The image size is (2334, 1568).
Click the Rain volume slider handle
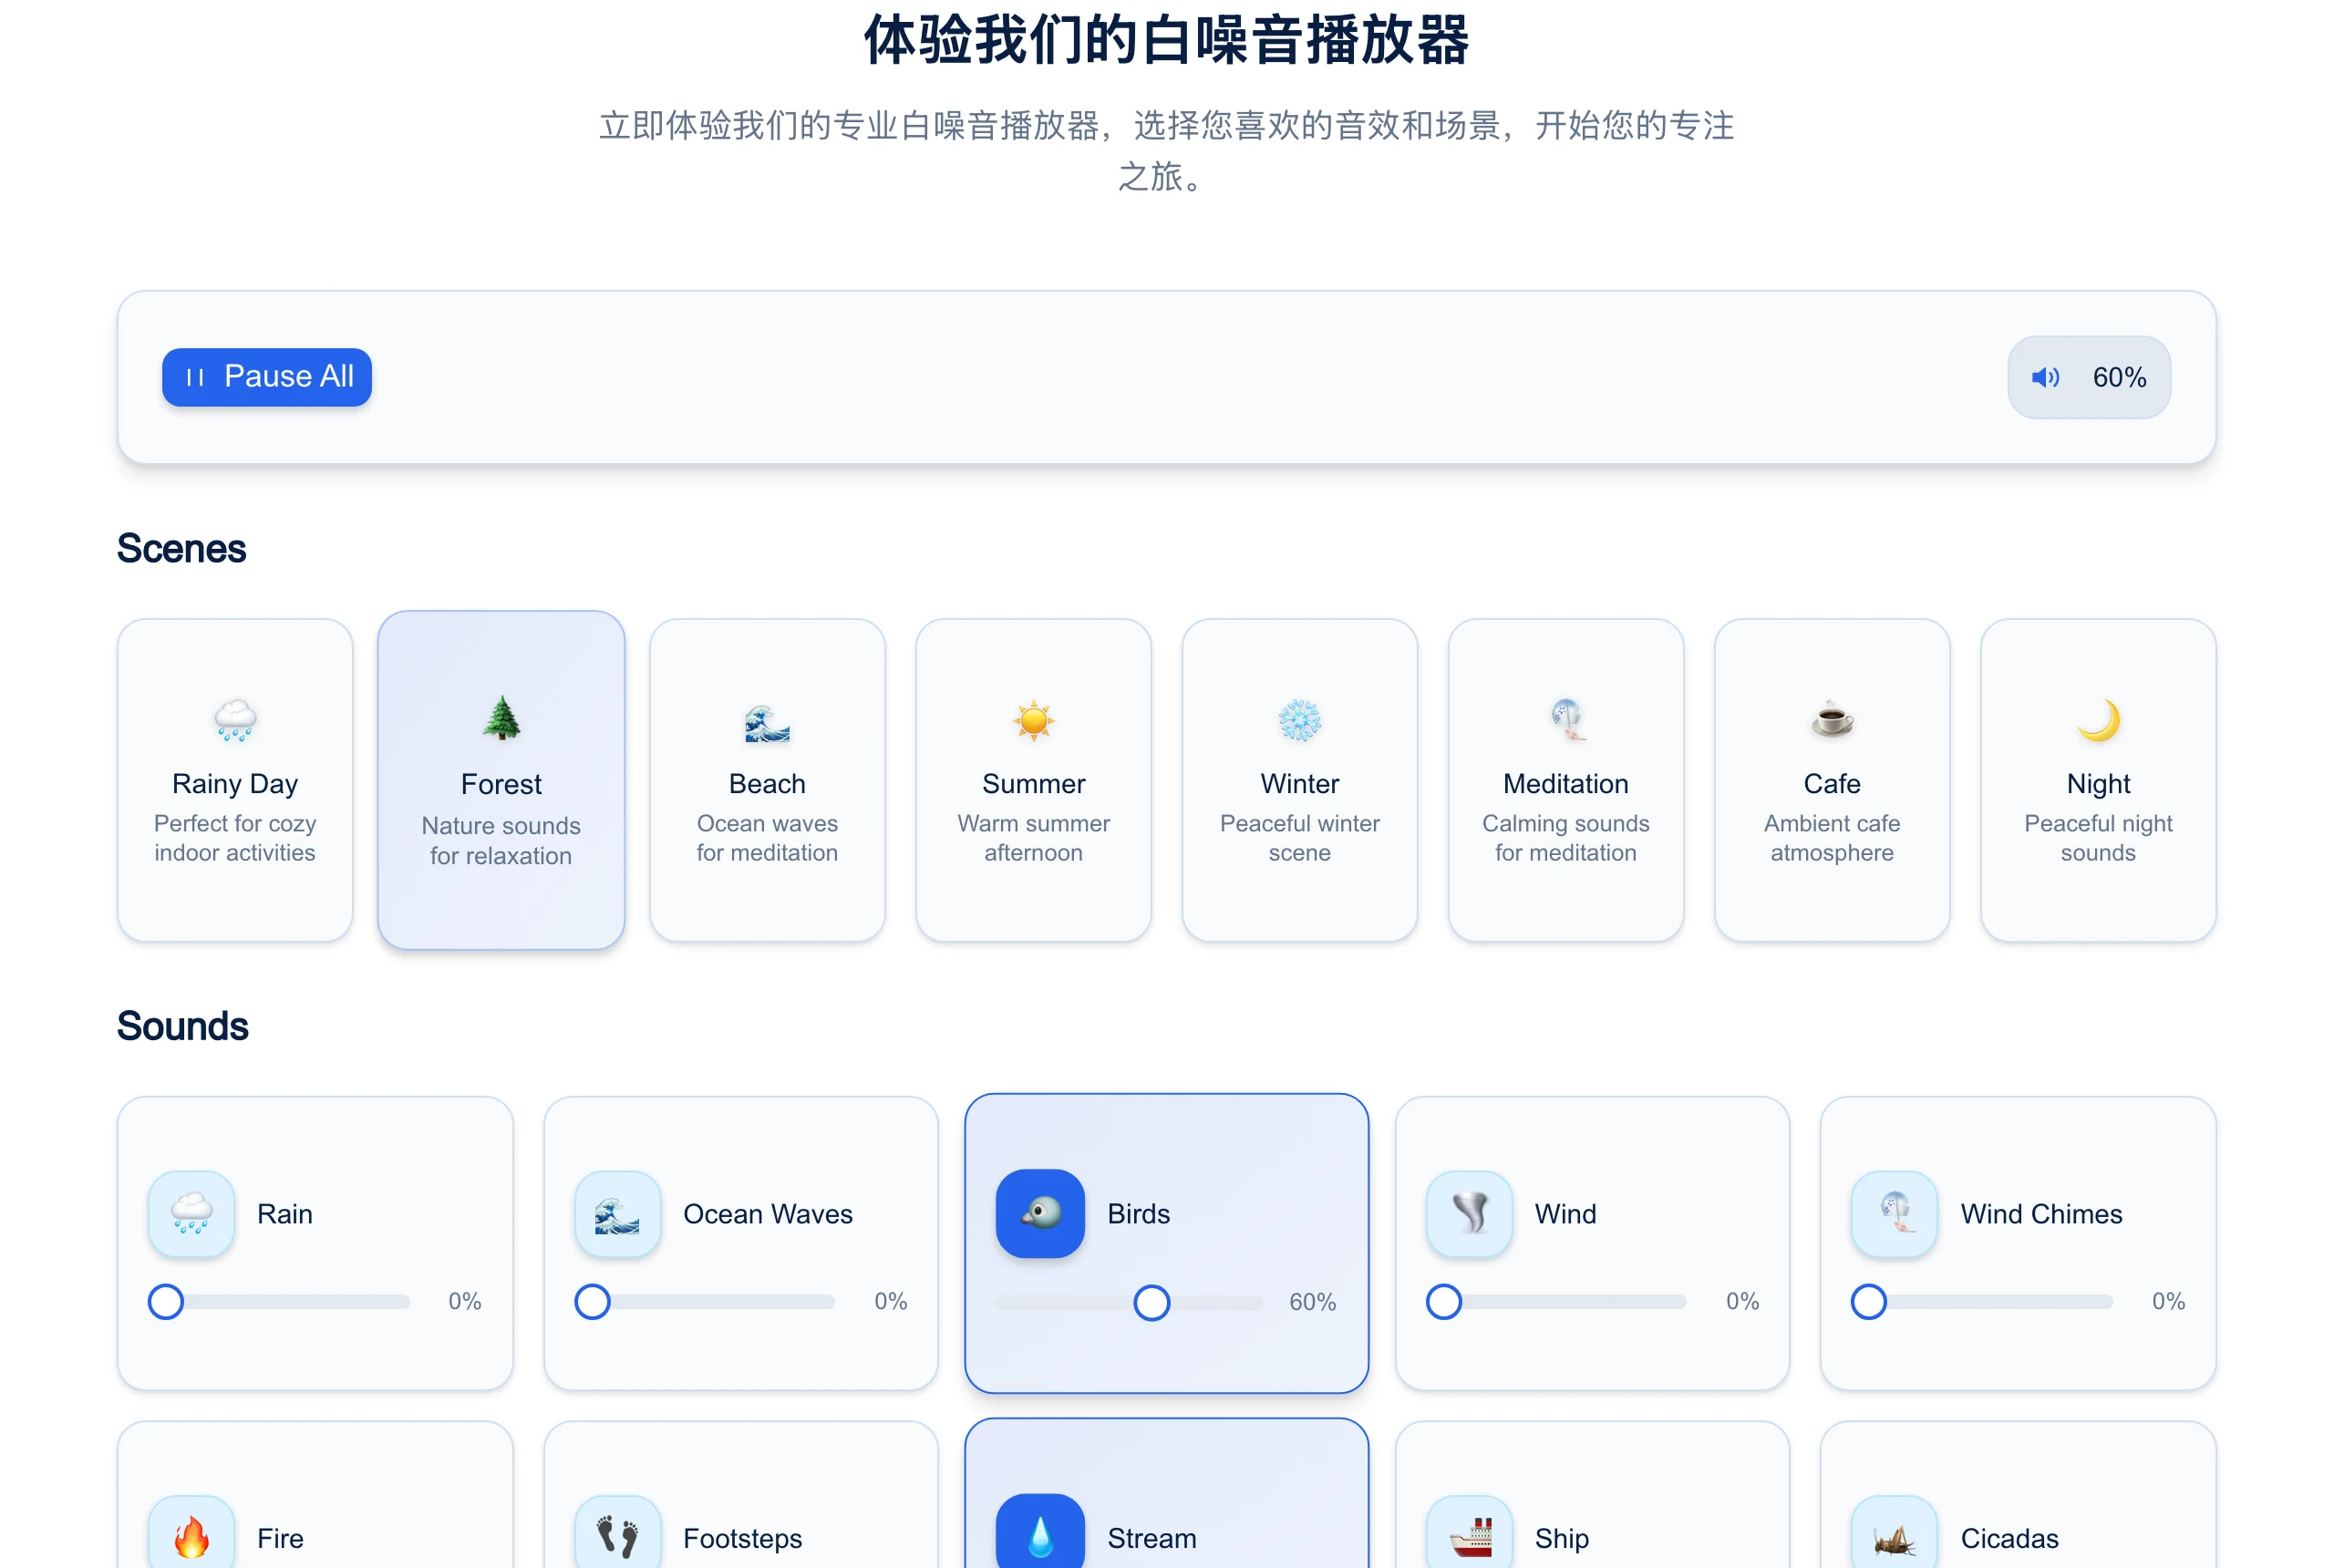(166, 1302)
